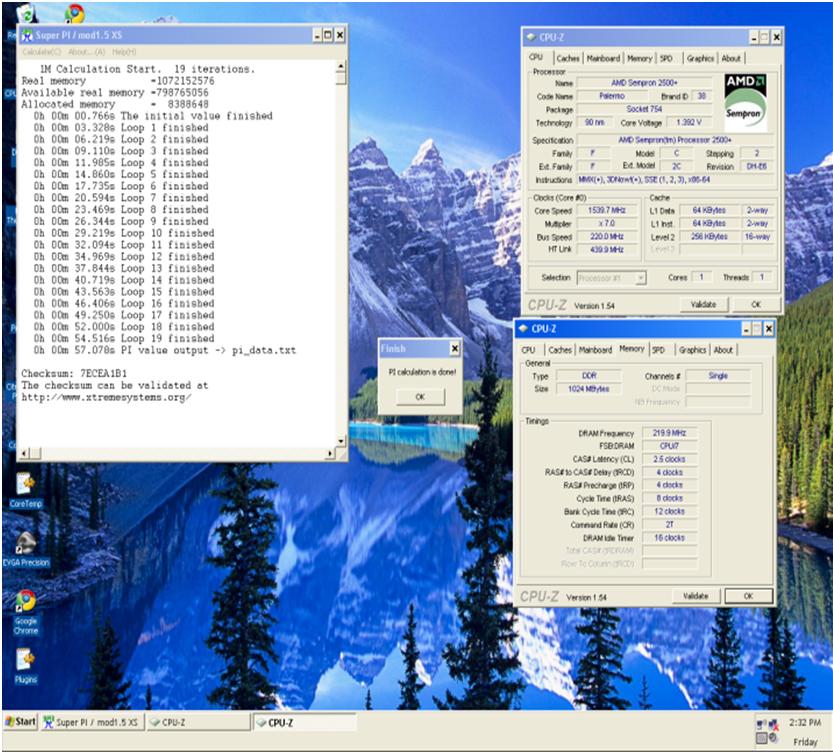Screen dimensions: 833x754
Task: Open the Start menu
Action: (20, 722)
